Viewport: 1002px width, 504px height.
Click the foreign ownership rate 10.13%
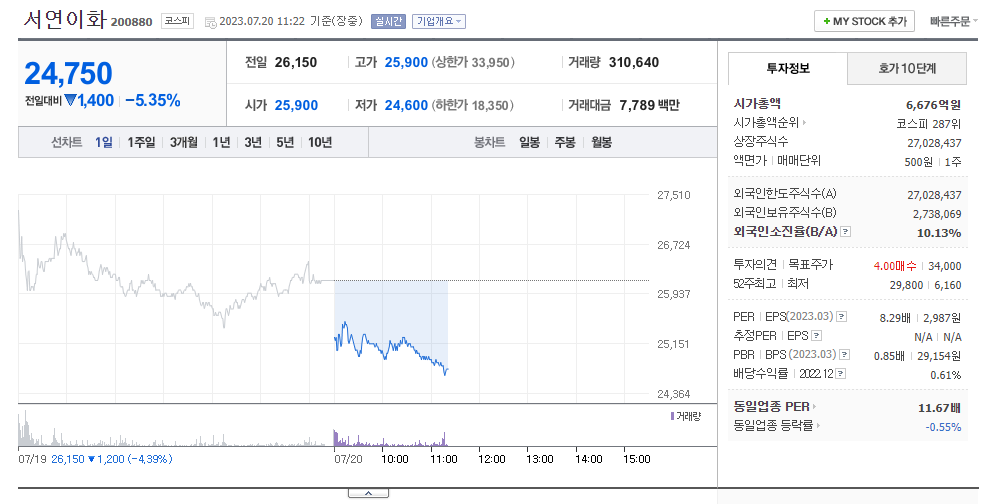[x=939, y=233]
